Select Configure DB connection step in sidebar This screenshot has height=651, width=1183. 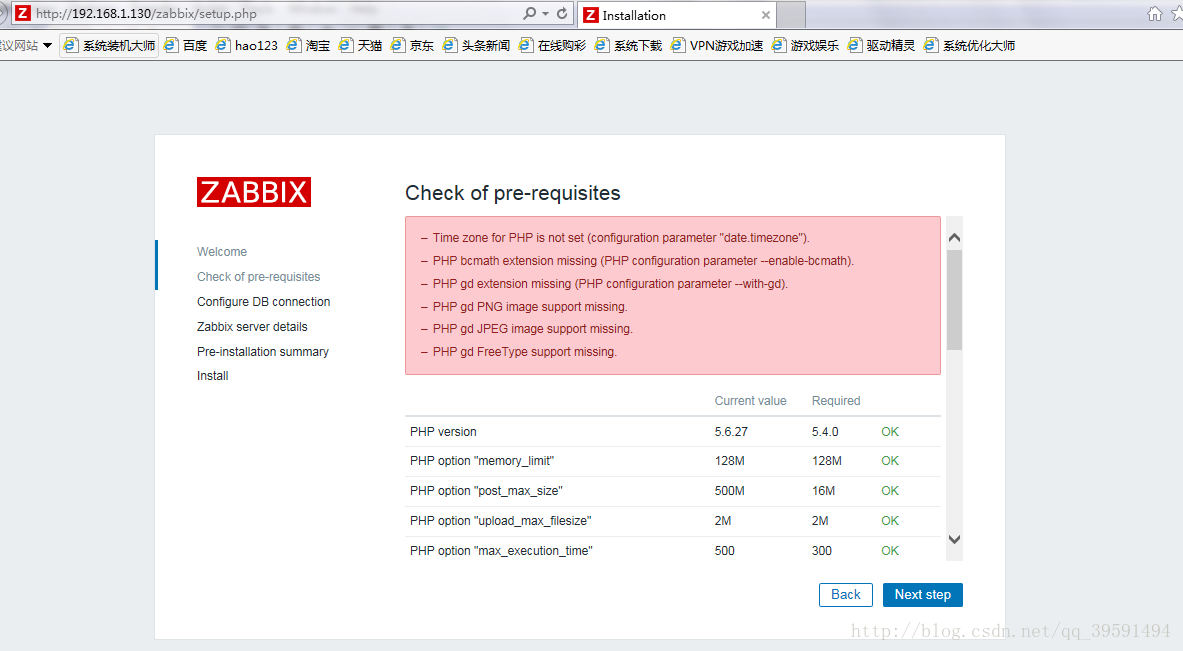pyautogui.click(x=263, y=302)
